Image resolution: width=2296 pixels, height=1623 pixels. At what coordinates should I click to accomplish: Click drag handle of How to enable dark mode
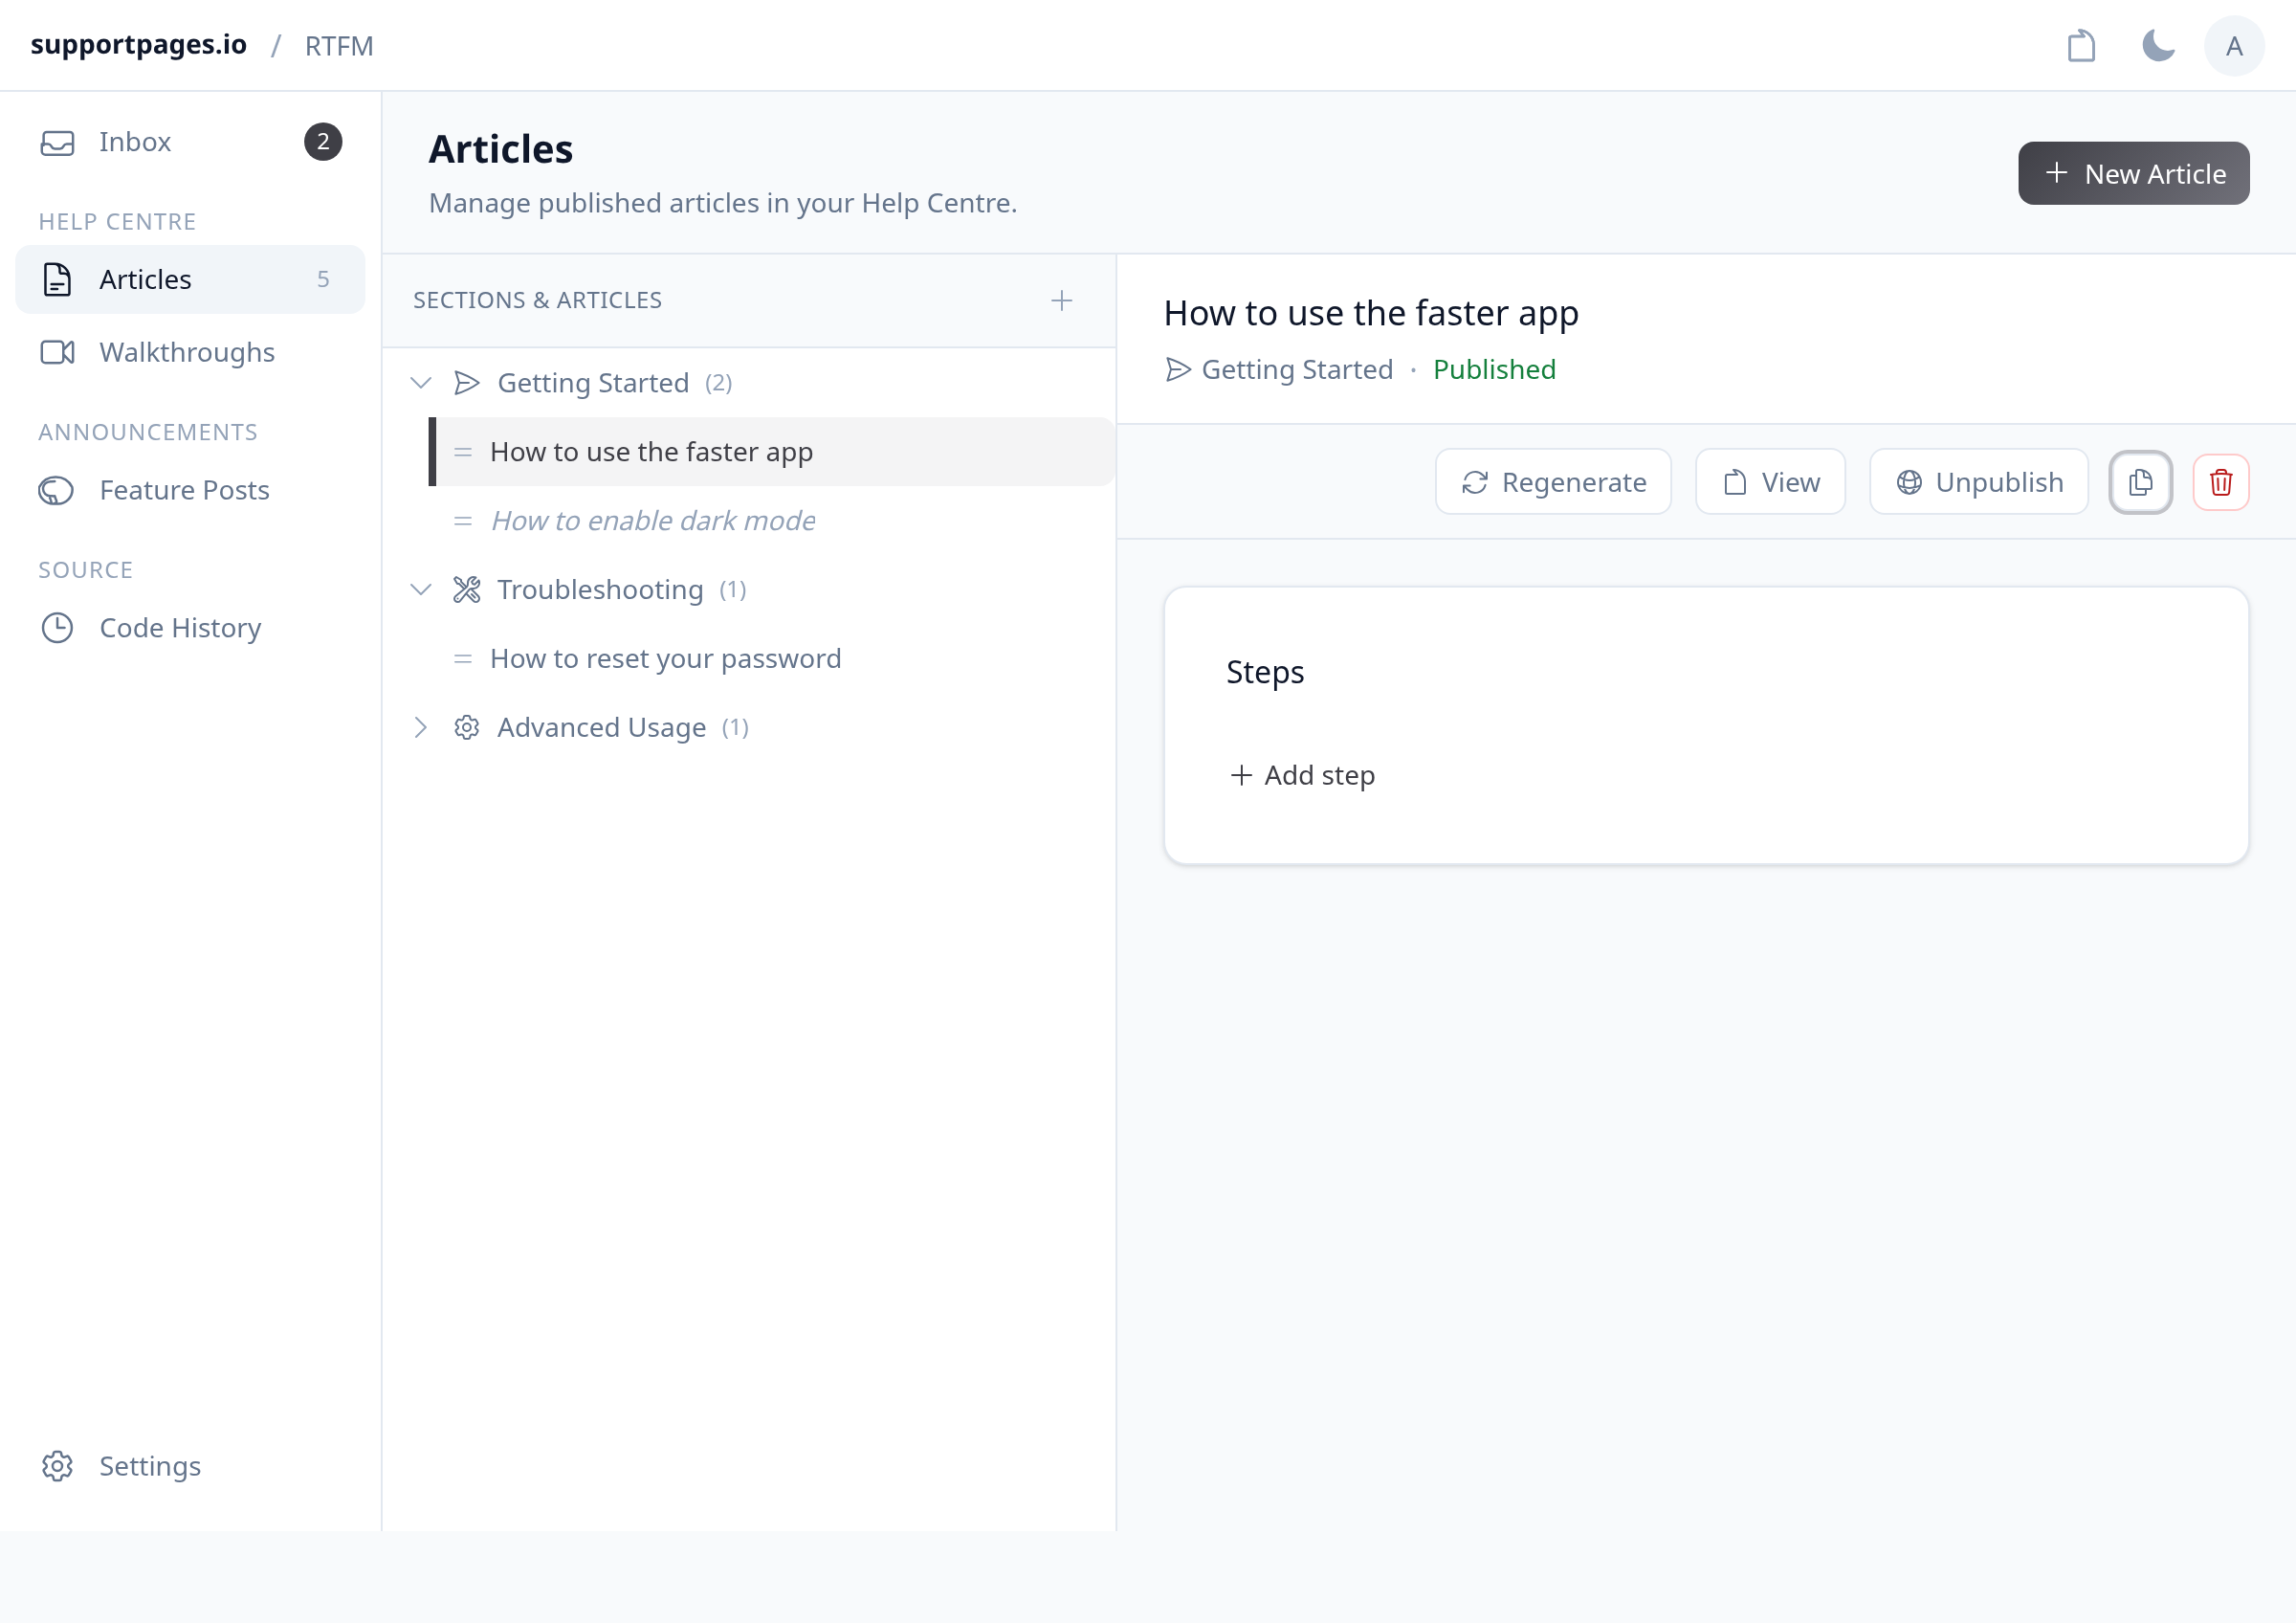click(462, 521)
